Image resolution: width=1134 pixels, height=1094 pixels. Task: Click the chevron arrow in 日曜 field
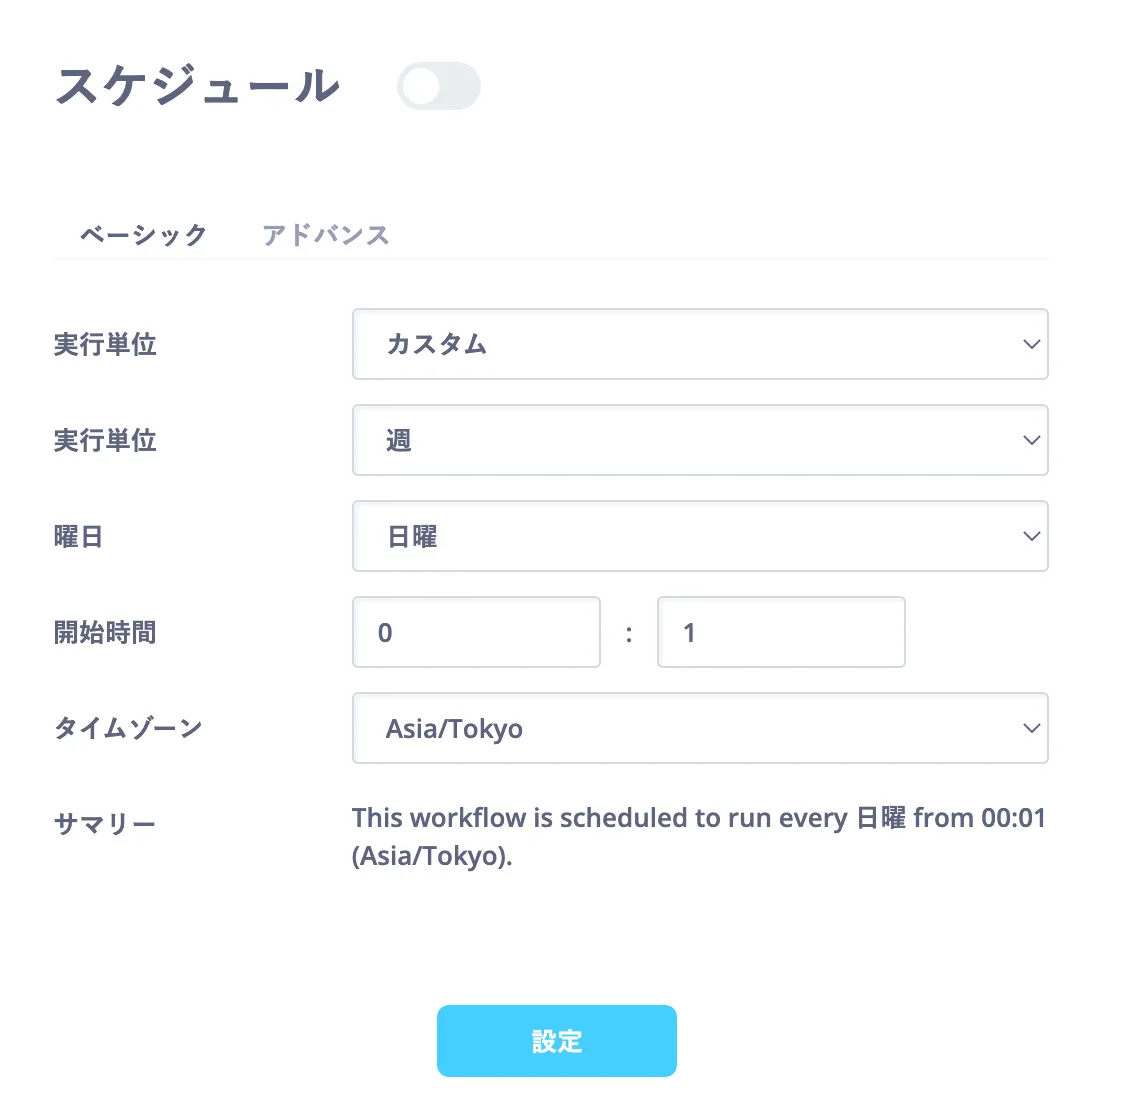1031,536
